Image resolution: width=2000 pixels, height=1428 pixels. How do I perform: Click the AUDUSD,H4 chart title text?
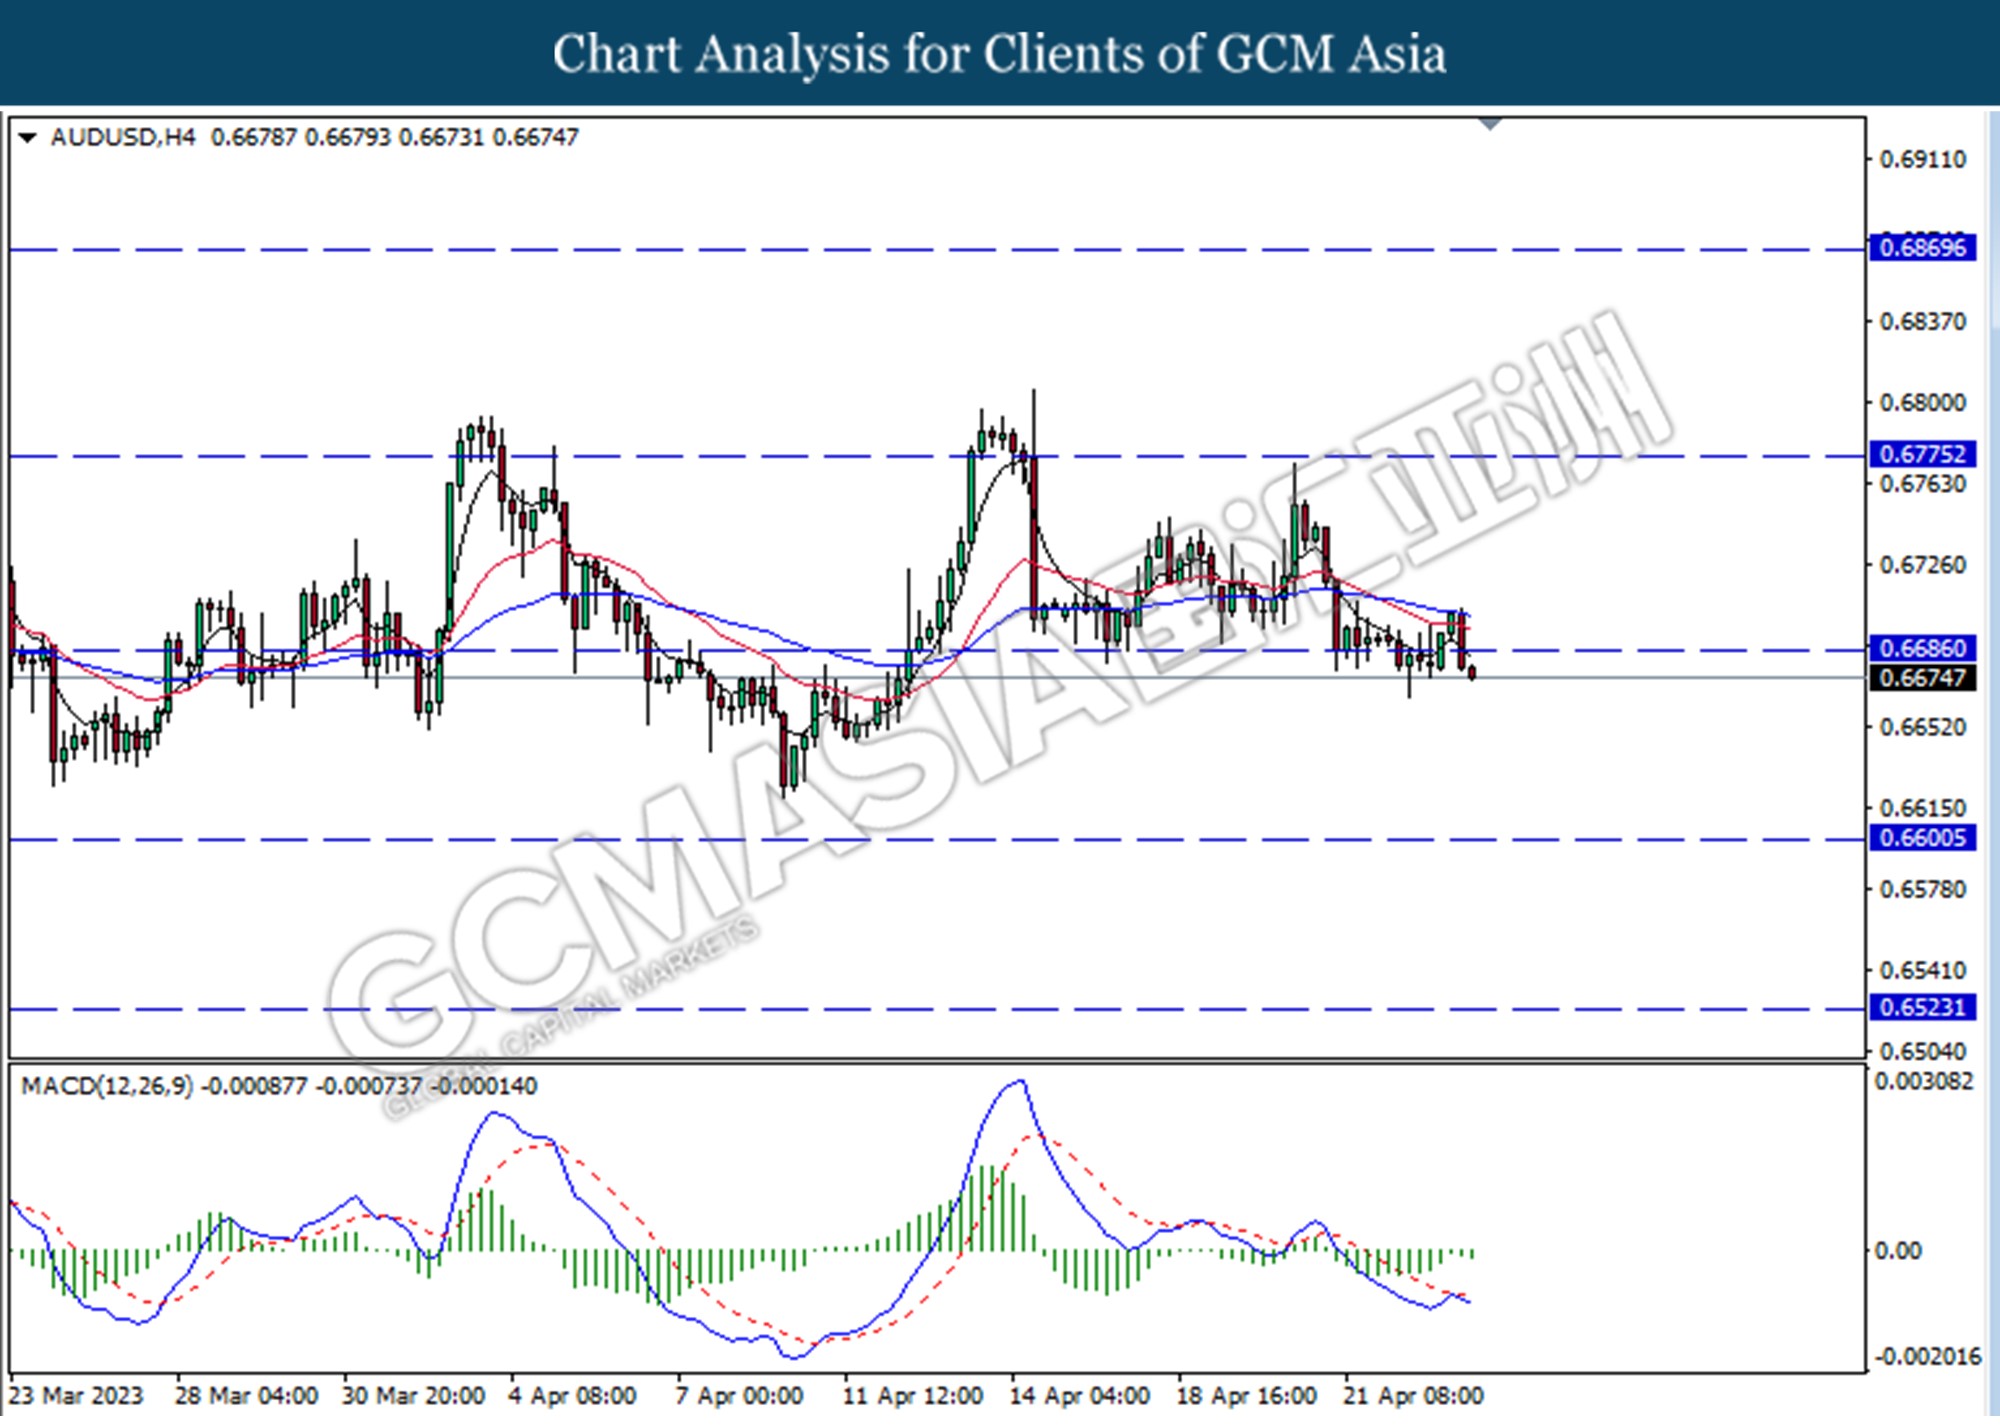(x=123, y=137)
